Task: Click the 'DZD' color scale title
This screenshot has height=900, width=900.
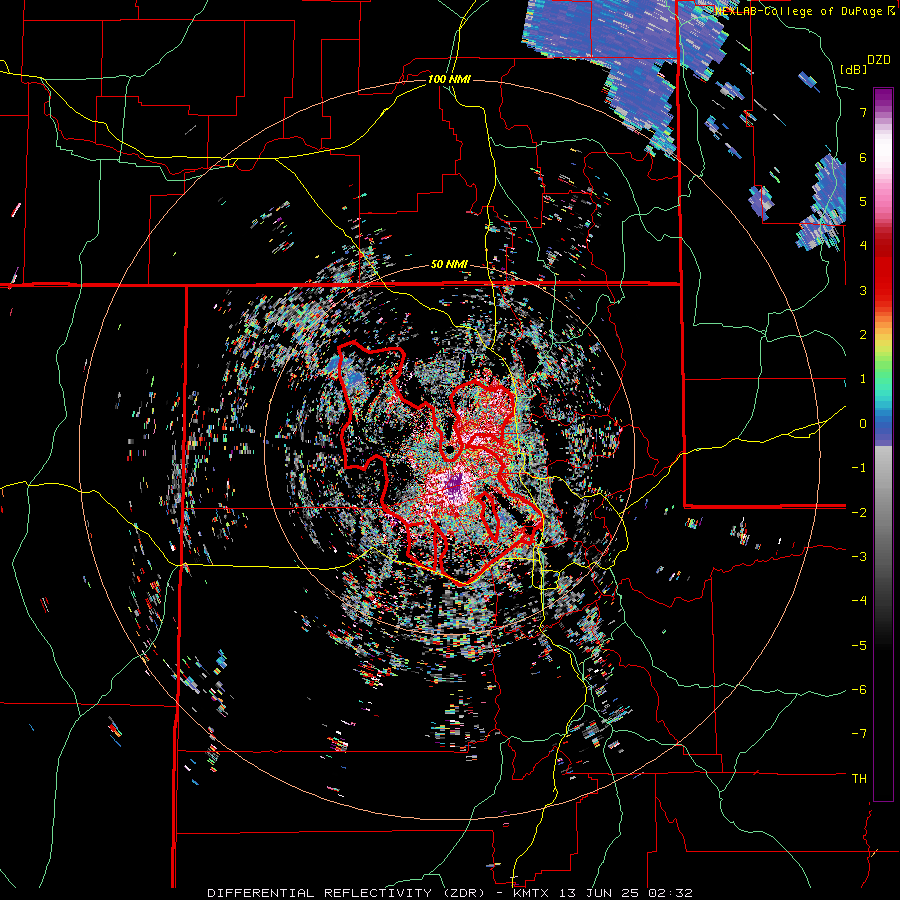Action: (879, 60)
